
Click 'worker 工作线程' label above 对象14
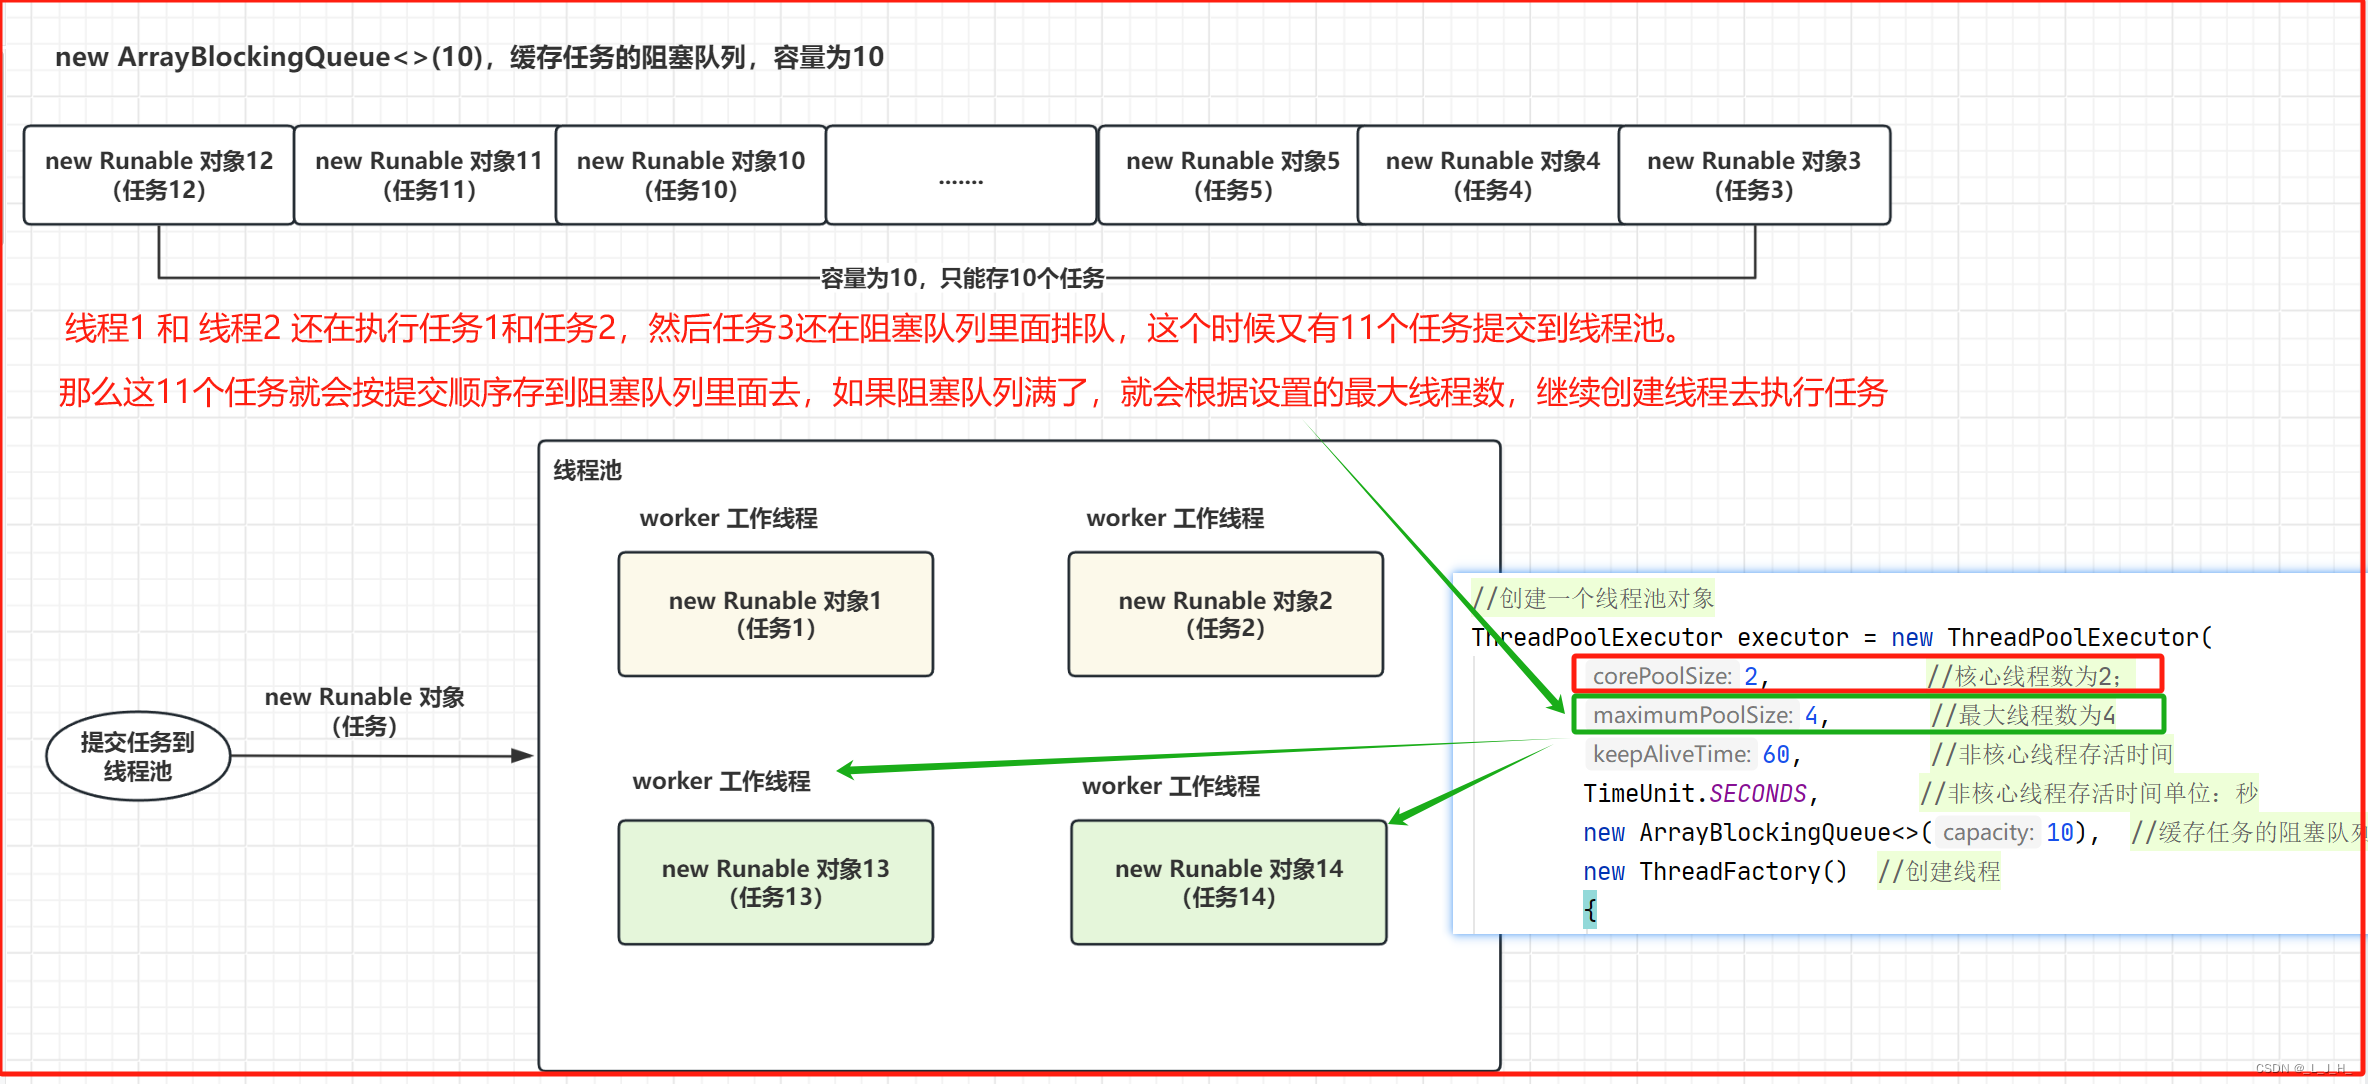(1171, 786)
